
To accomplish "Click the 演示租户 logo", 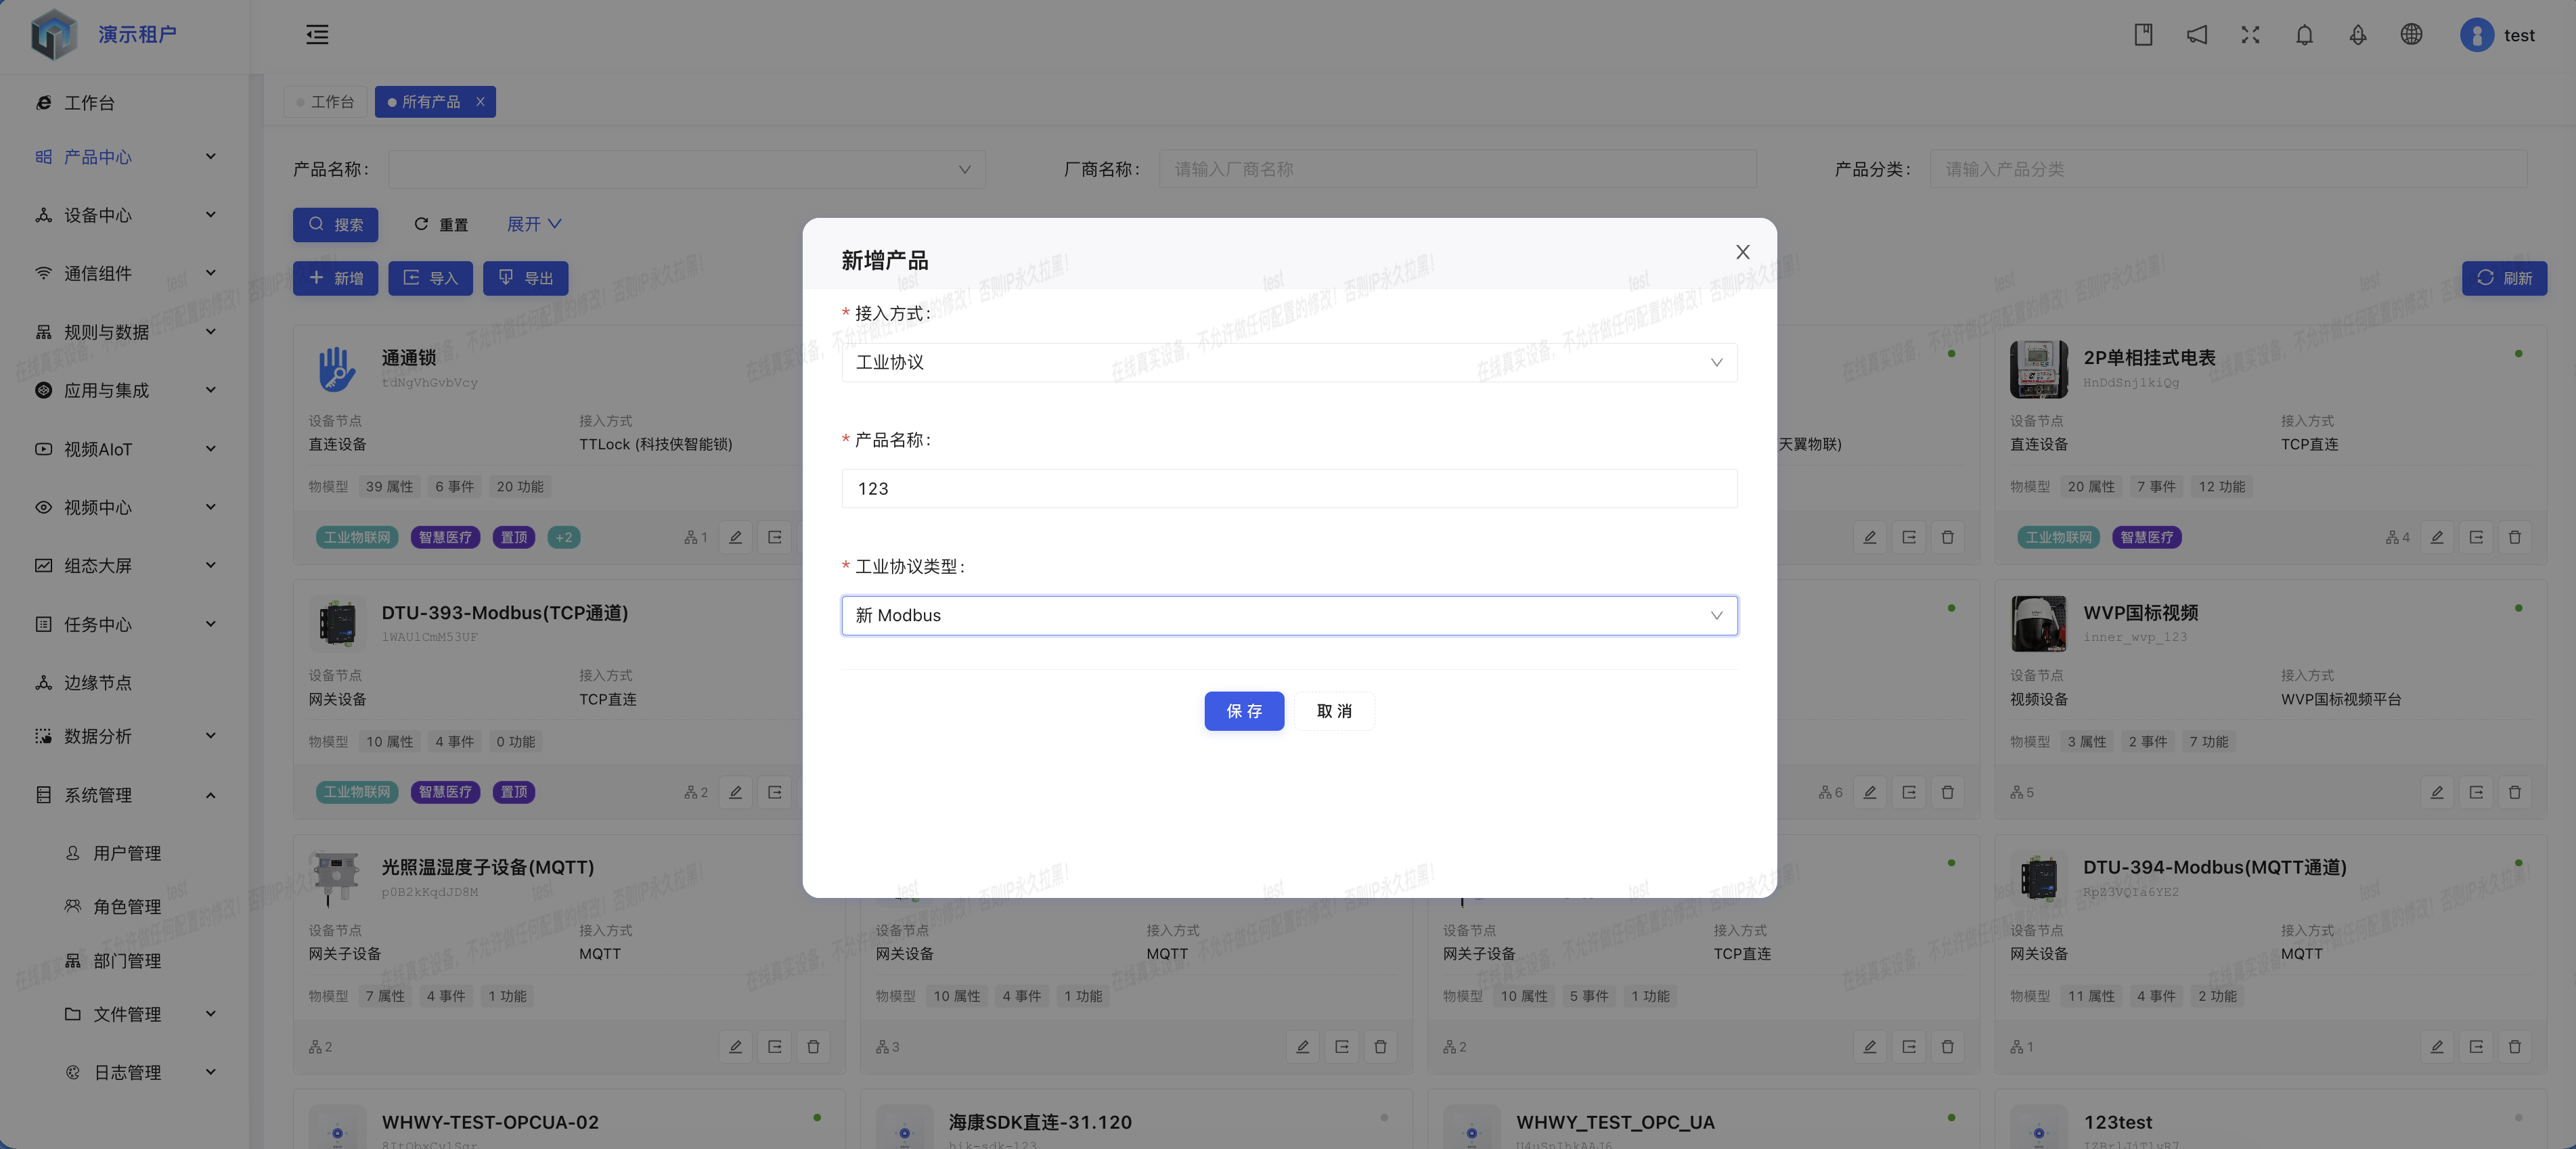I will coord(54,35).
